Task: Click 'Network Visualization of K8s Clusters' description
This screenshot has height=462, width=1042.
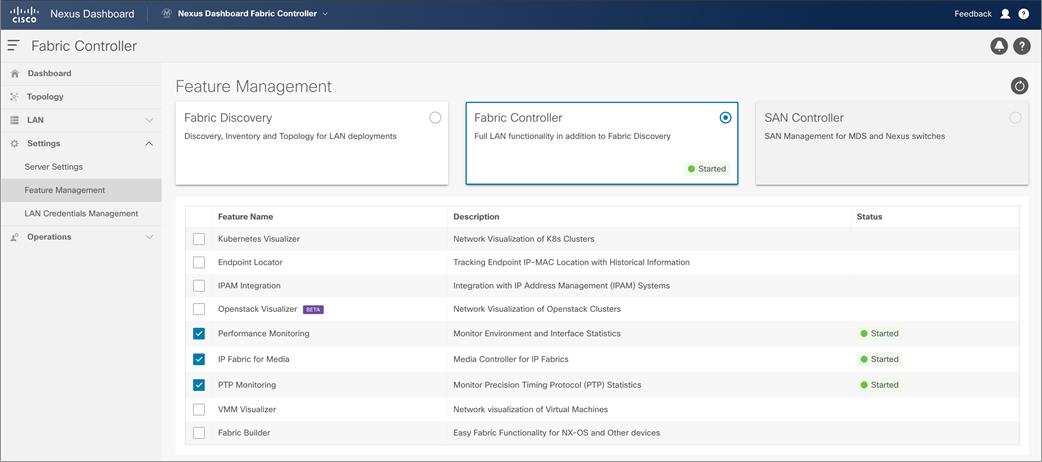Action: click(524, 239)
